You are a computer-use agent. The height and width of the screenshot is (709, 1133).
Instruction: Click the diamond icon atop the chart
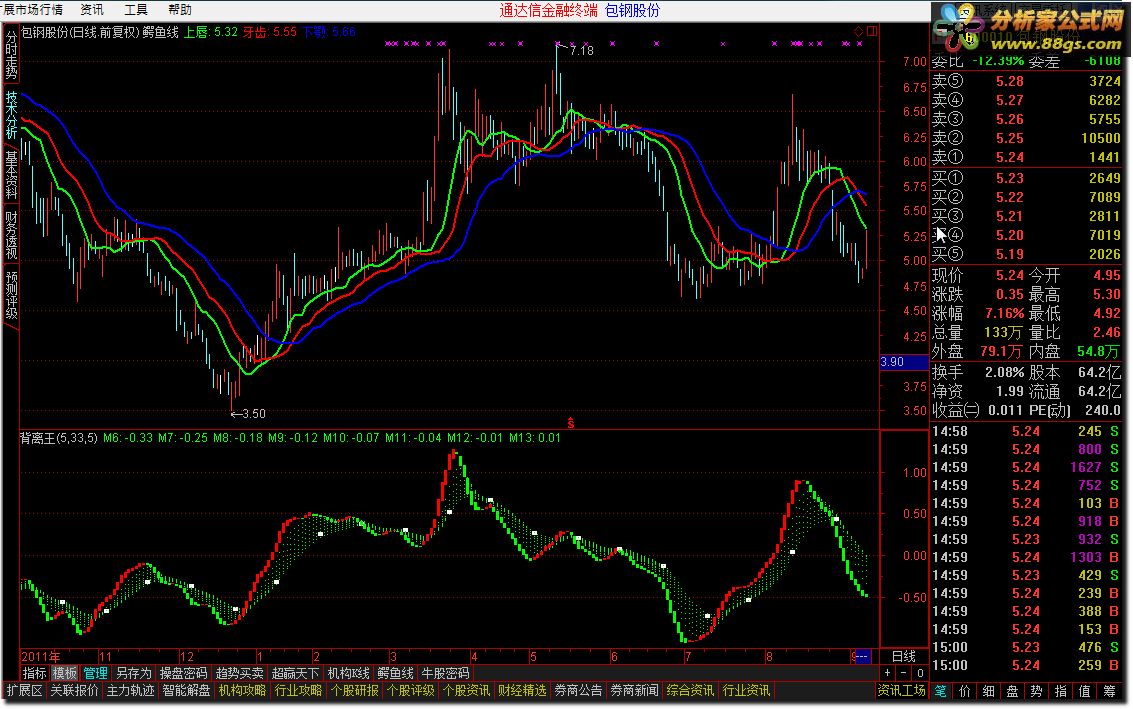tap(858, 31)
